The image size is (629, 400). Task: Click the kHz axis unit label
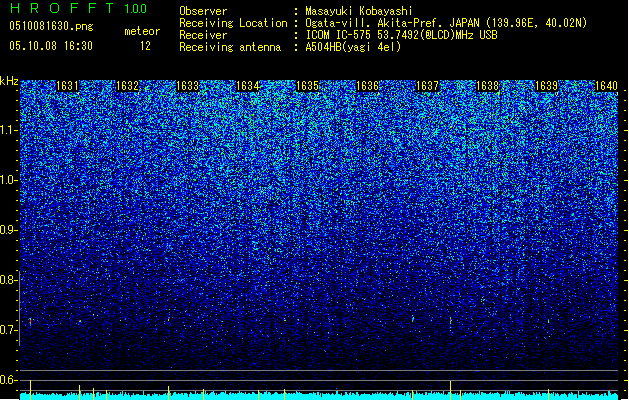click(9, 81)
